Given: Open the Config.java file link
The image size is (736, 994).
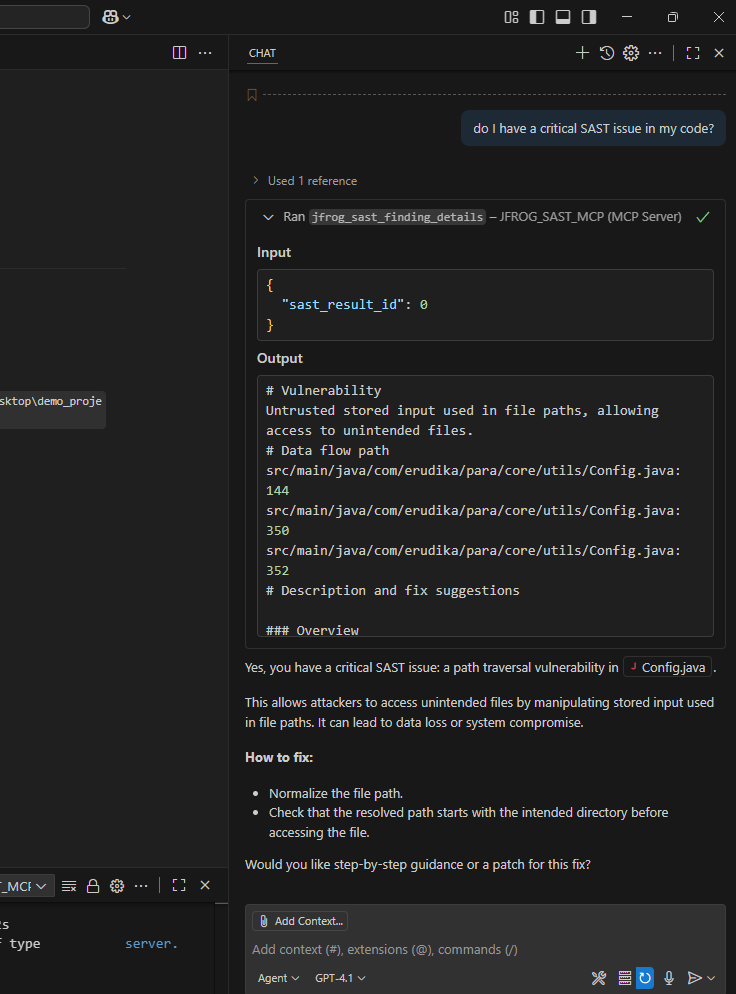Looking at the screenshot, I should click(x=667, y=667).
